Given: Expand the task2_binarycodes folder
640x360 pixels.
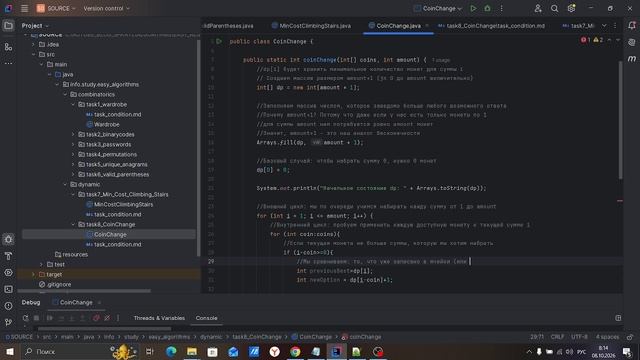Looking at the screenshot, I should pos(73,134).
